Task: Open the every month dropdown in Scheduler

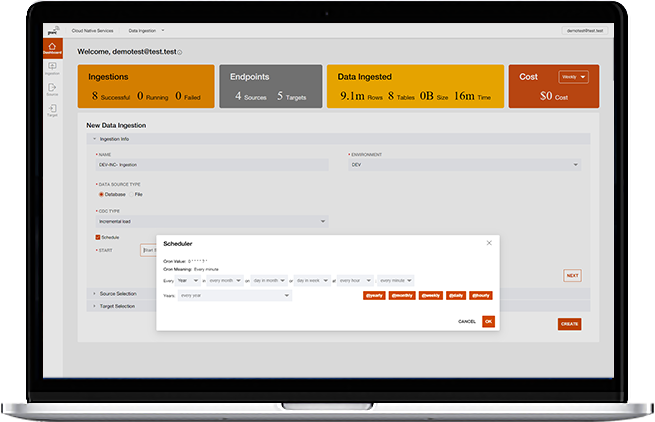Action: coord(225,281)
